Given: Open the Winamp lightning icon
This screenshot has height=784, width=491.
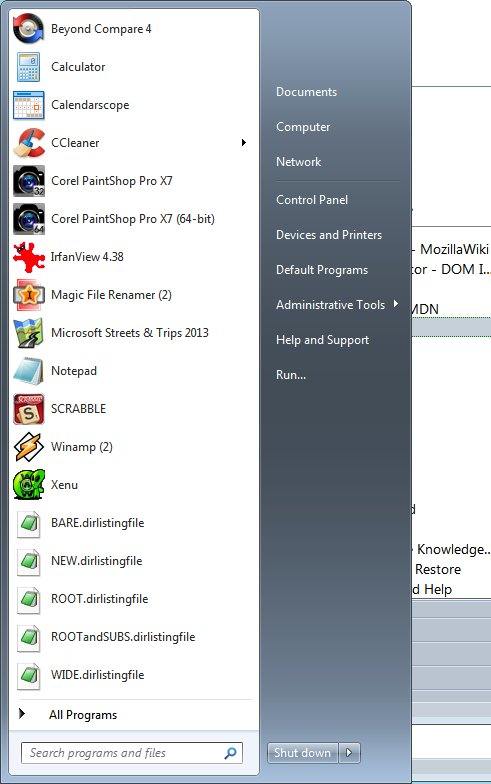Looking at the screenshot, I should click(28, 446).
